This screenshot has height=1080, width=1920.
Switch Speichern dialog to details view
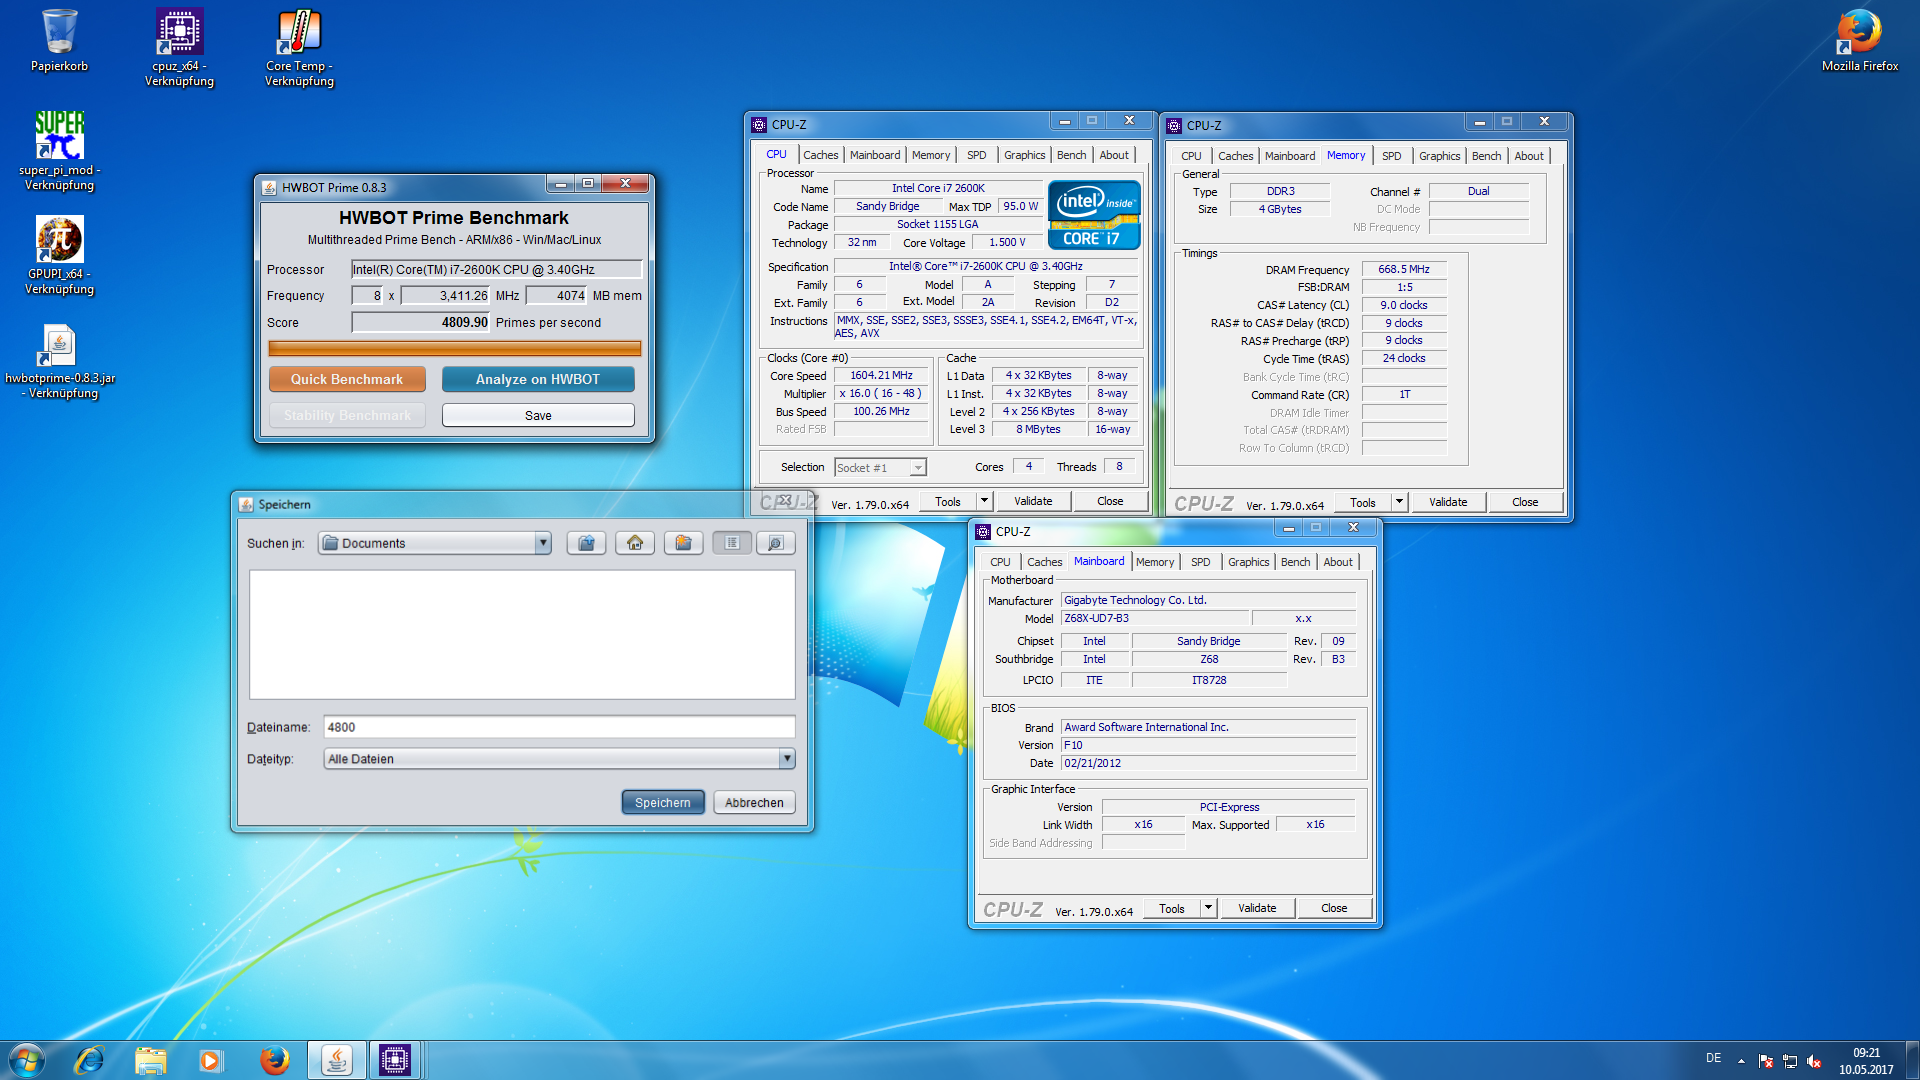(775, 543)
